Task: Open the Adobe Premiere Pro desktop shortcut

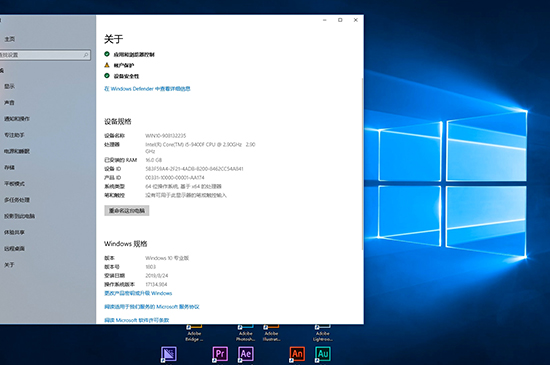Action: [220, 354]
